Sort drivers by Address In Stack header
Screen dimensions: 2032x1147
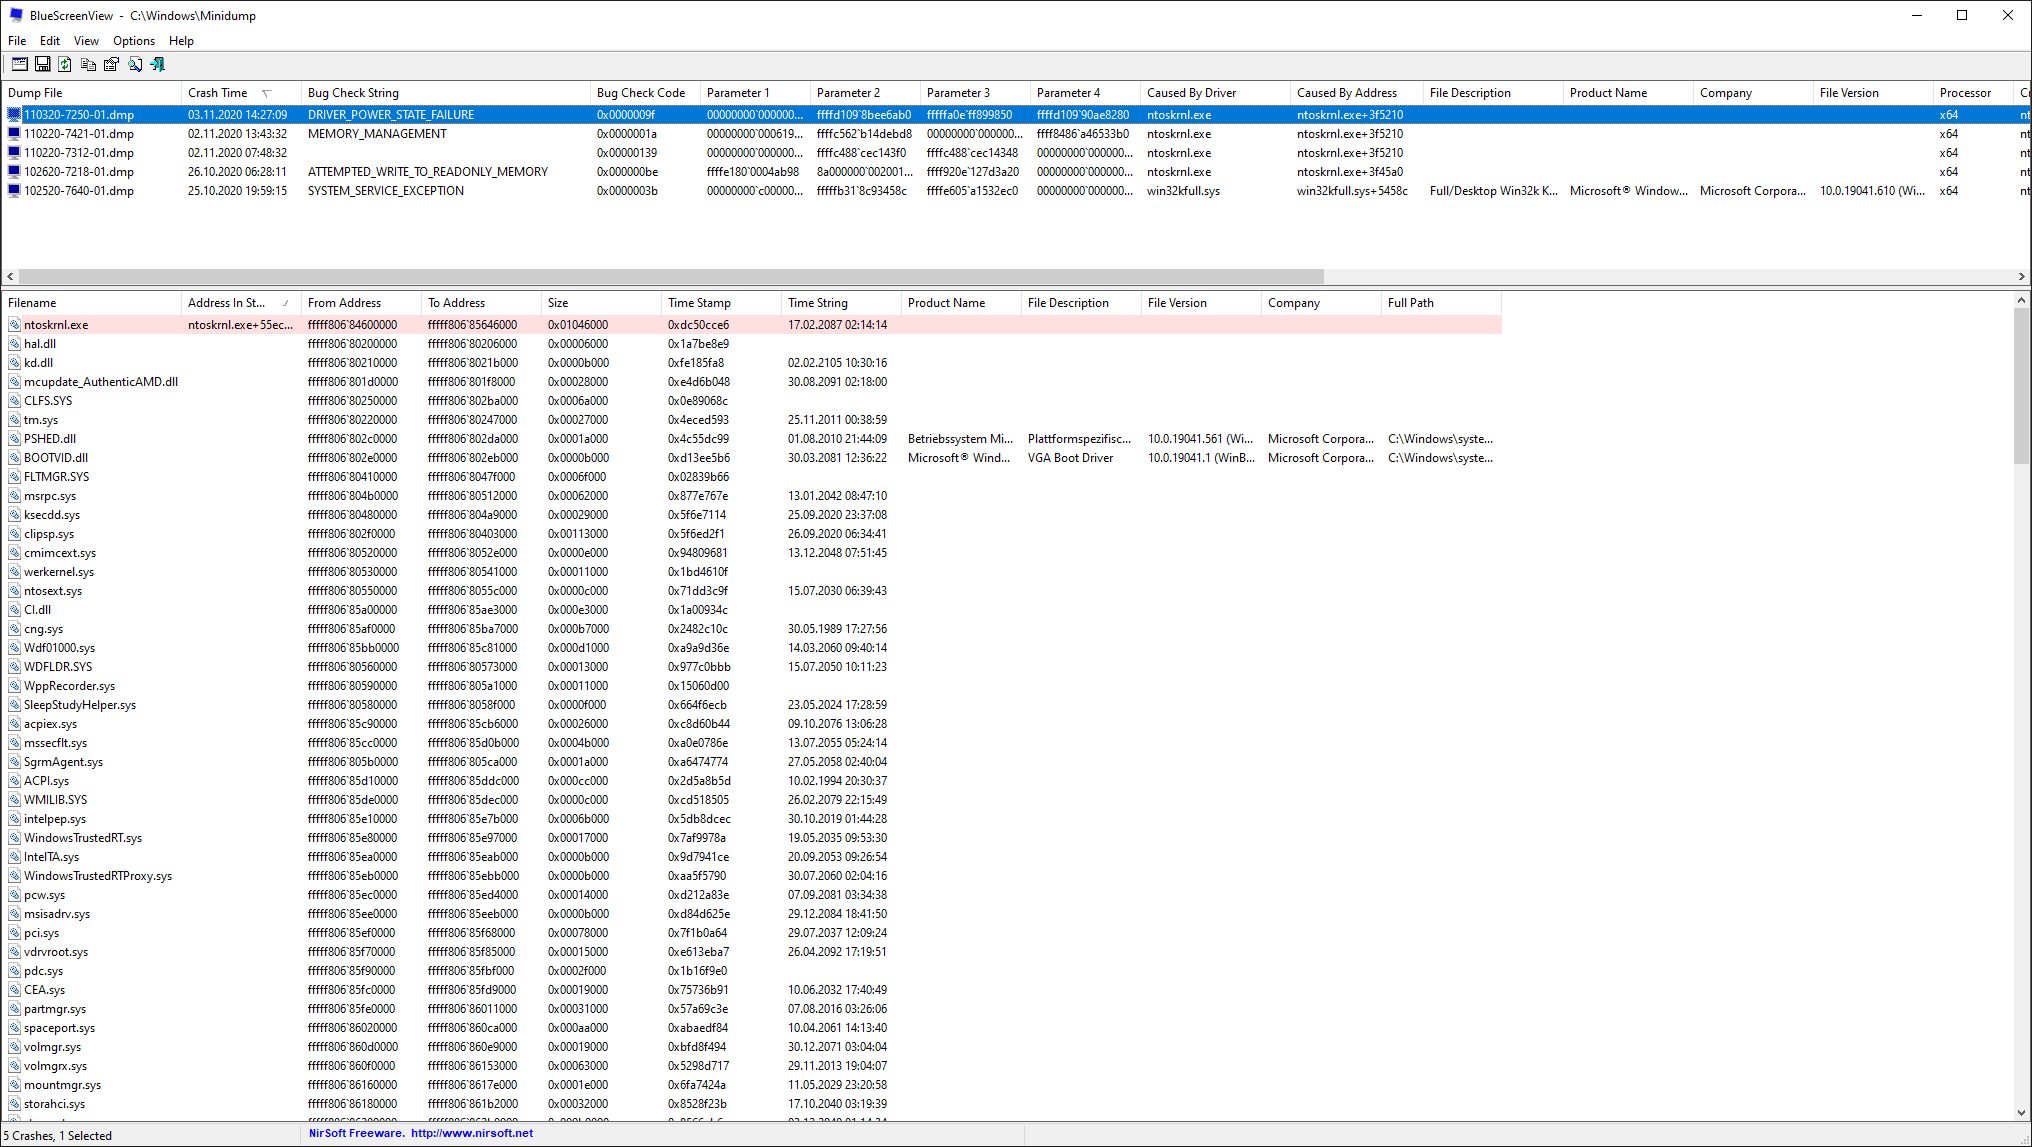pyautogui.click(x=227, y=303)
